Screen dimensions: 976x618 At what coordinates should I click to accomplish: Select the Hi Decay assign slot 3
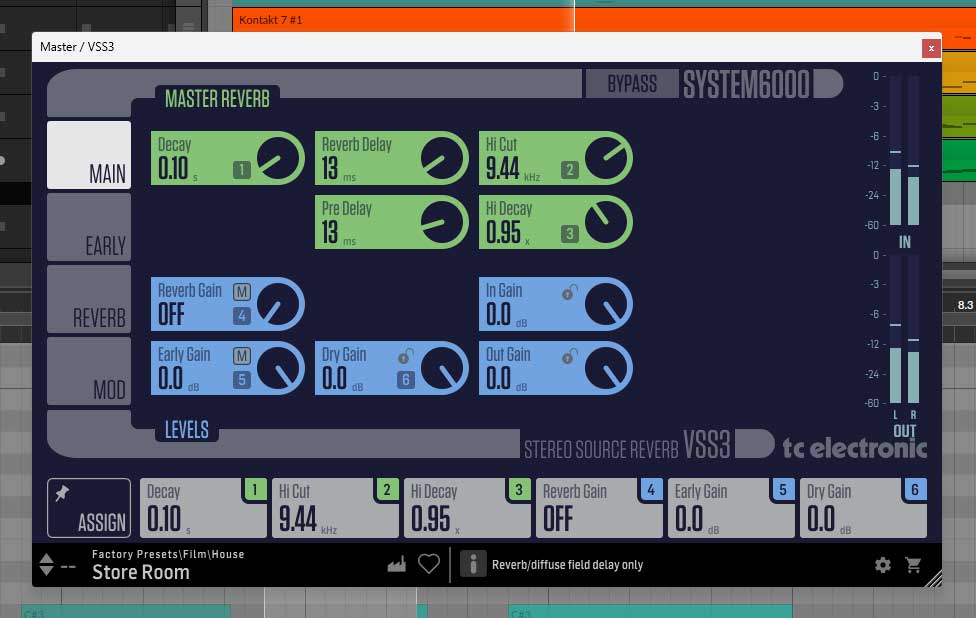click(x=467, y=508)
